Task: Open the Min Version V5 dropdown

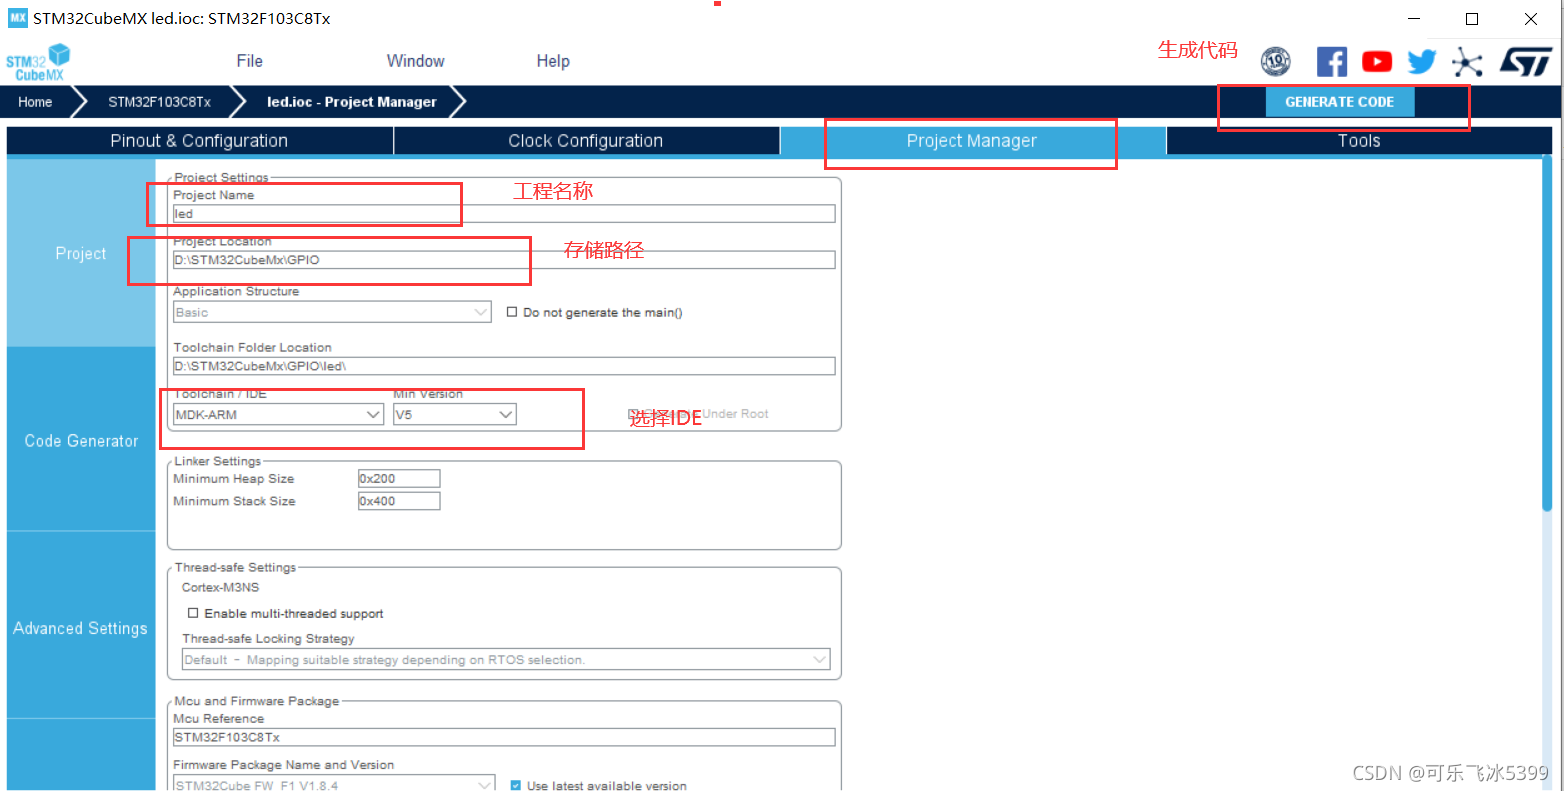Action: tap(455, 414)
